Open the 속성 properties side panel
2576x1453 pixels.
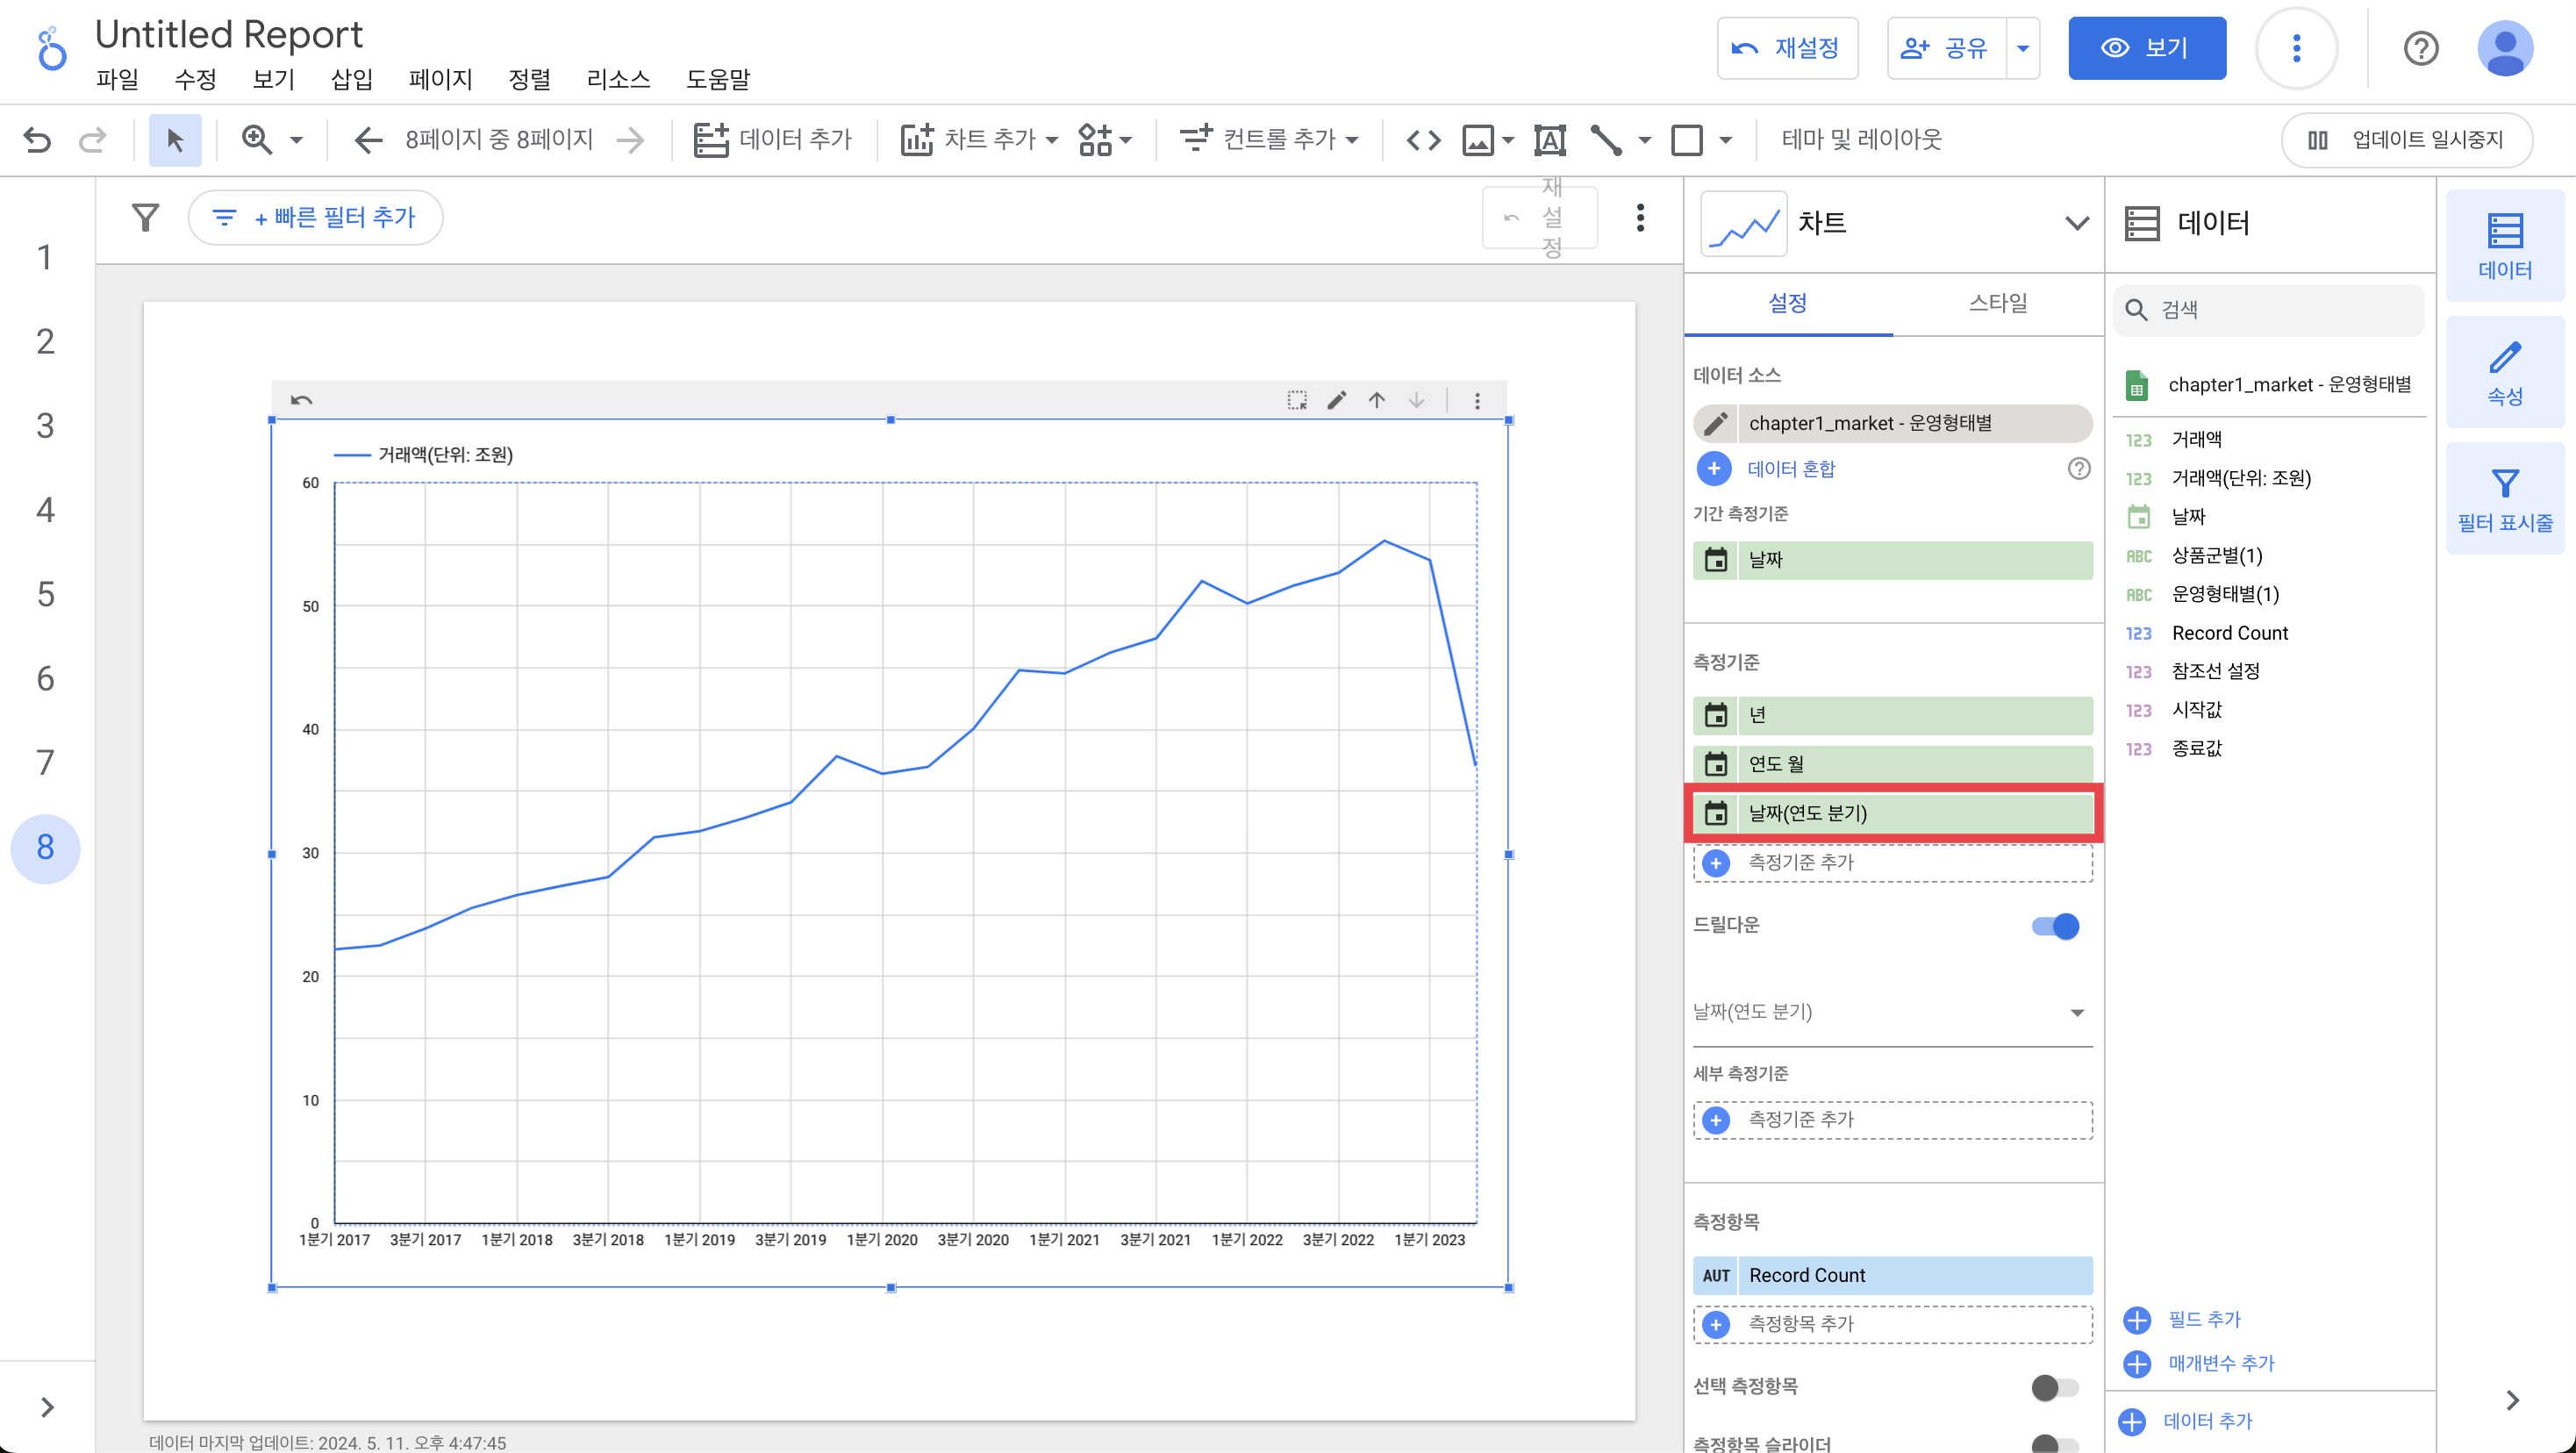tap(2504, 373)
